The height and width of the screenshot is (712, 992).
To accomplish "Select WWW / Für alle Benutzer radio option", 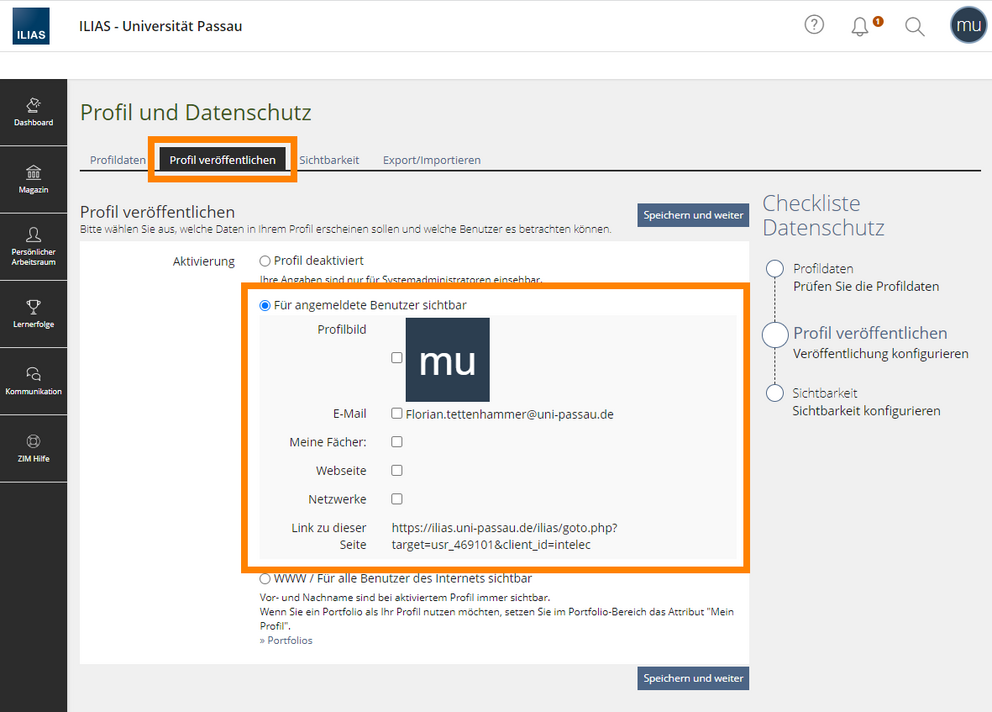I will (x=265, y=578).
